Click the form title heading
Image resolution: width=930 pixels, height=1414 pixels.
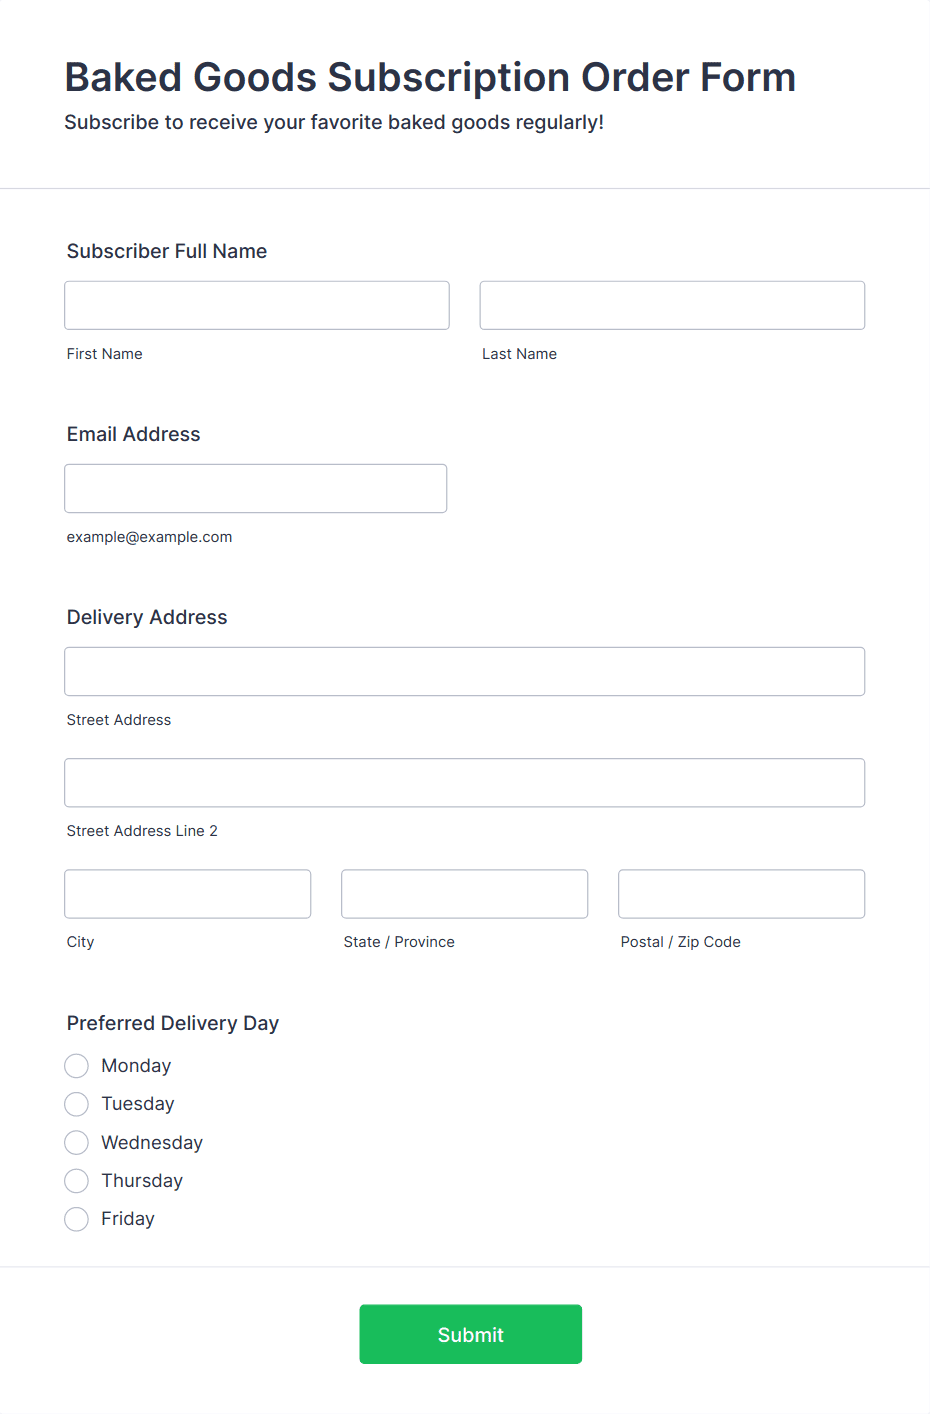pyautogui.click(x=430, y=77)
